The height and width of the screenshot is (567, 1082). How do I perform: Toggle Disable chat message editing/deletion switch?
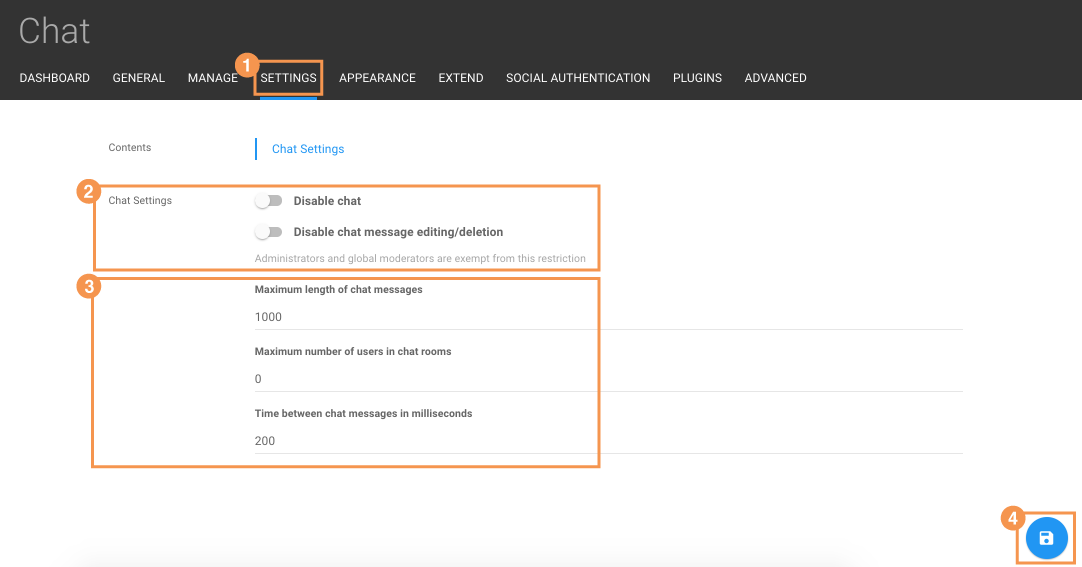point(268,232)
